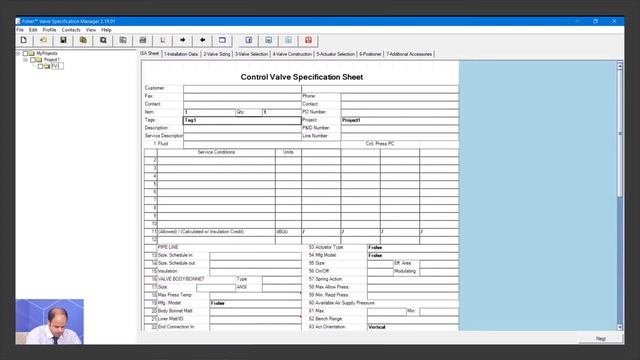Click the Phone input field
640x360 pixels.
[400, 96]
